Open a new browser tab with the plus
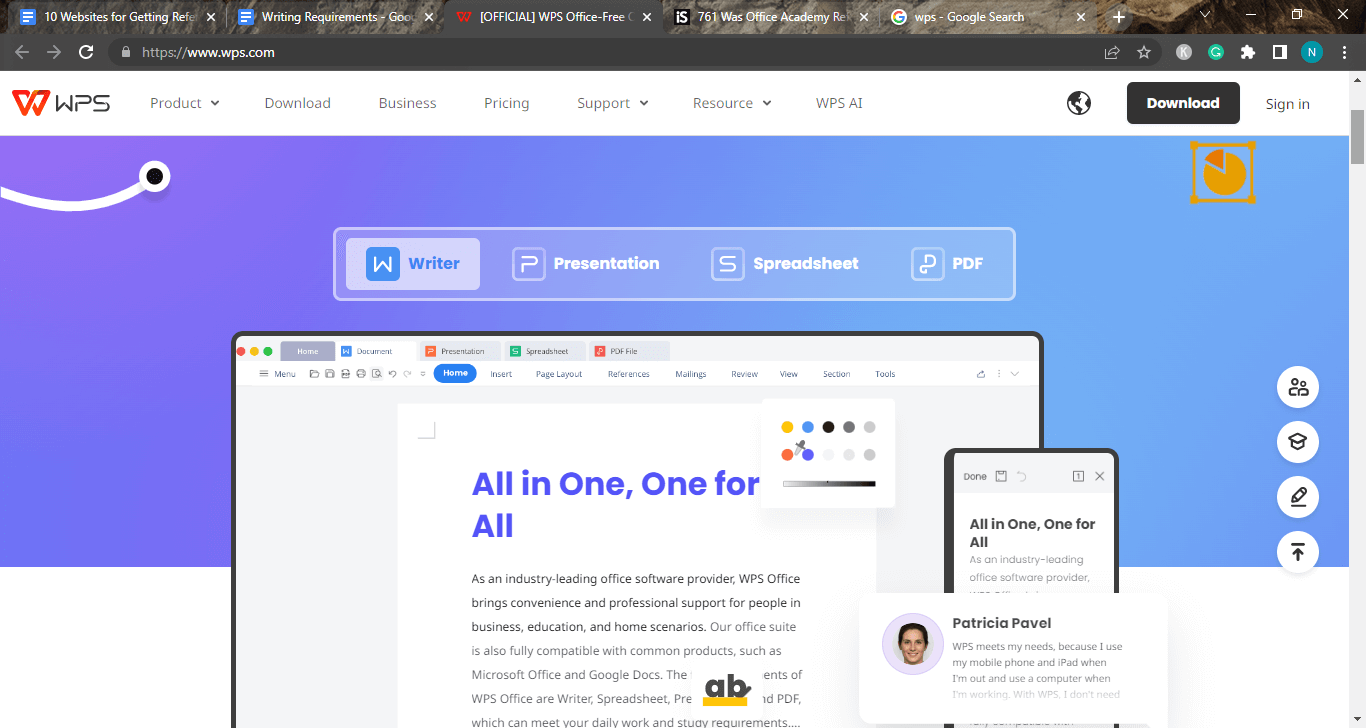The height and width of the screenshot is (728, 1366). (1119, 17)
